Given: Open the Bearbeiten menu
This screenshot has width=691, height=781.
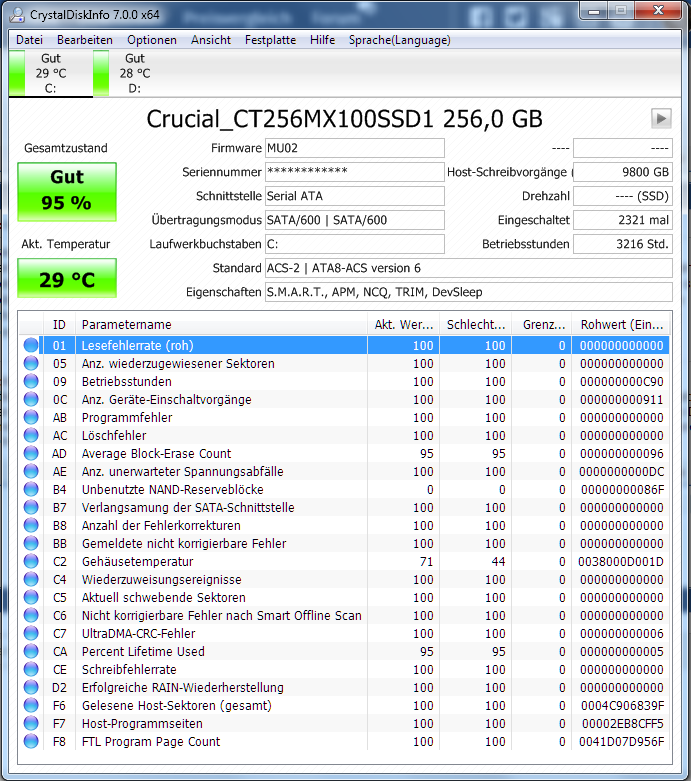Looking at the screenshot, I should point(85,40).
